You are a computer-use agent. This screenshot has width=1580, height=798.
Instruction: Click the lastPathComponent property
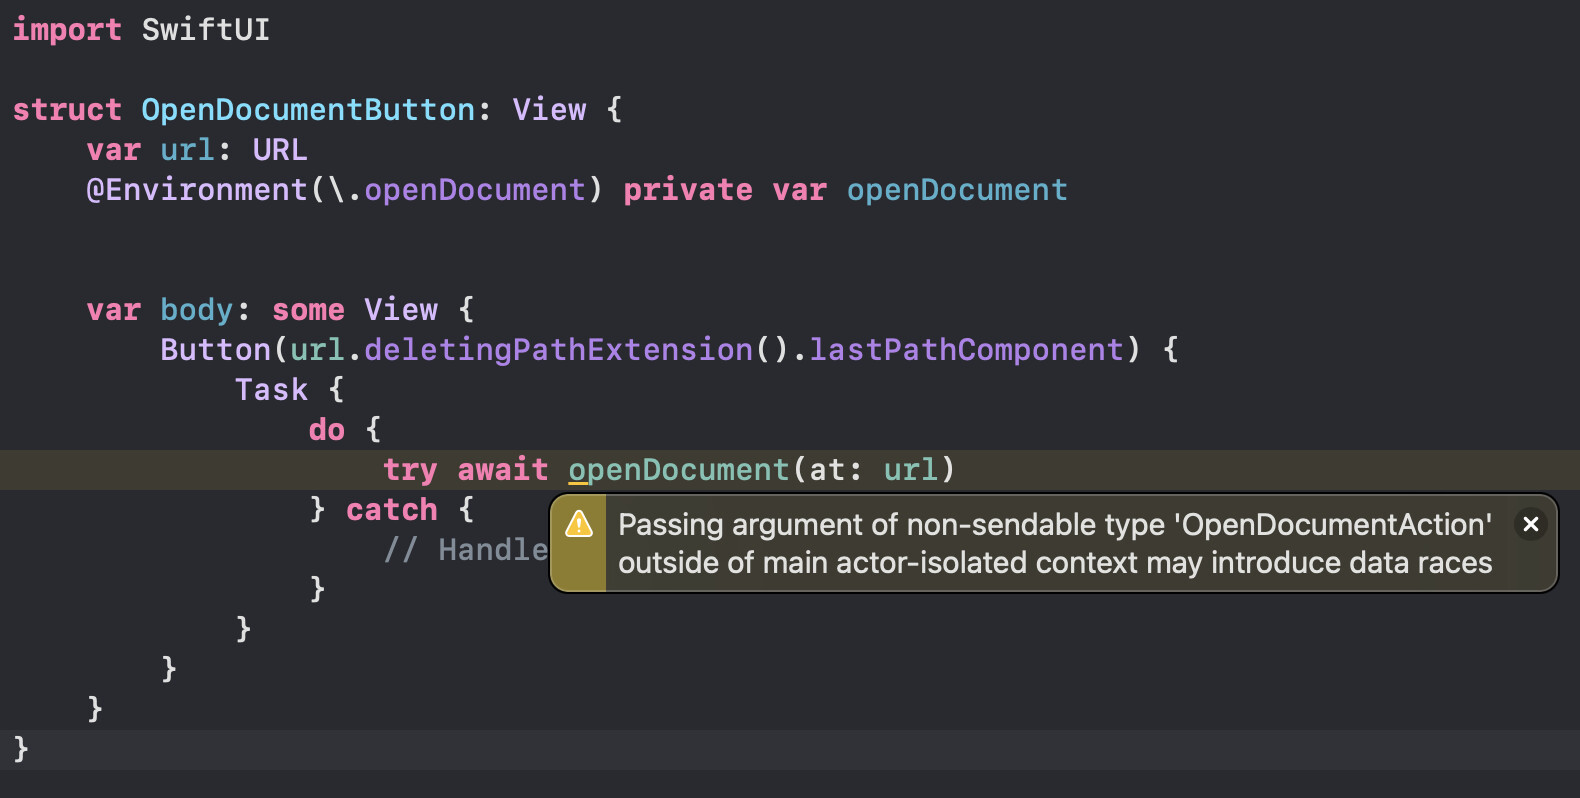point(966,350)
